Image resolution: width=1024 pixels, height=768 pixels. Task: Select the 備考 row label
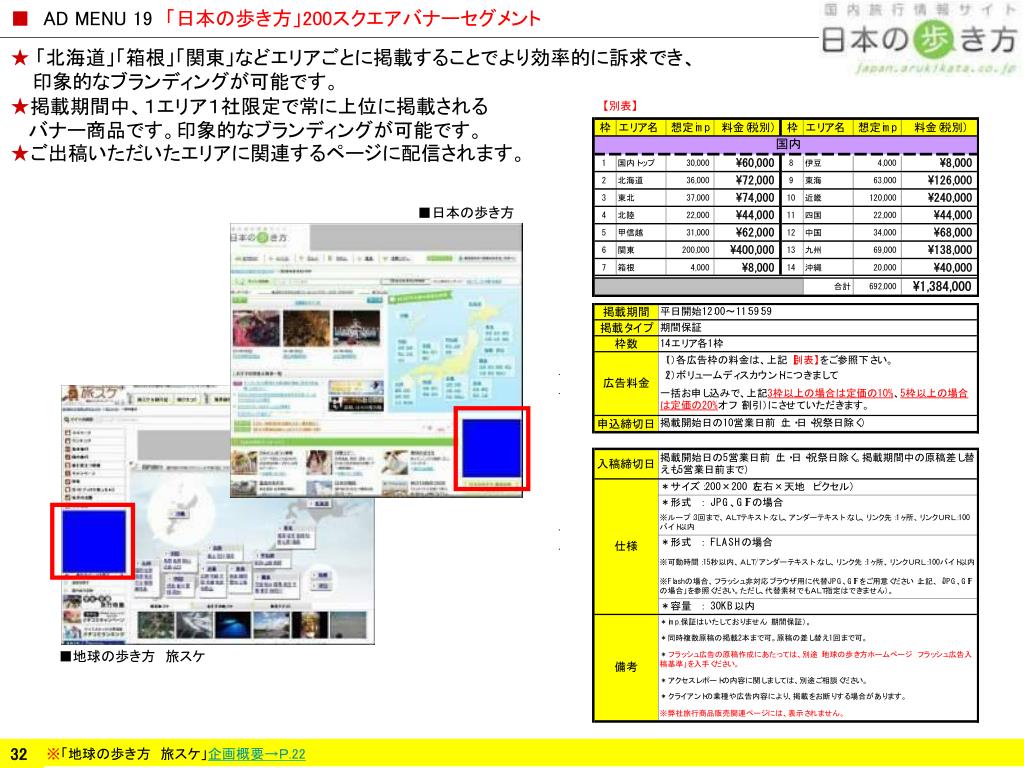coord(626,667)
